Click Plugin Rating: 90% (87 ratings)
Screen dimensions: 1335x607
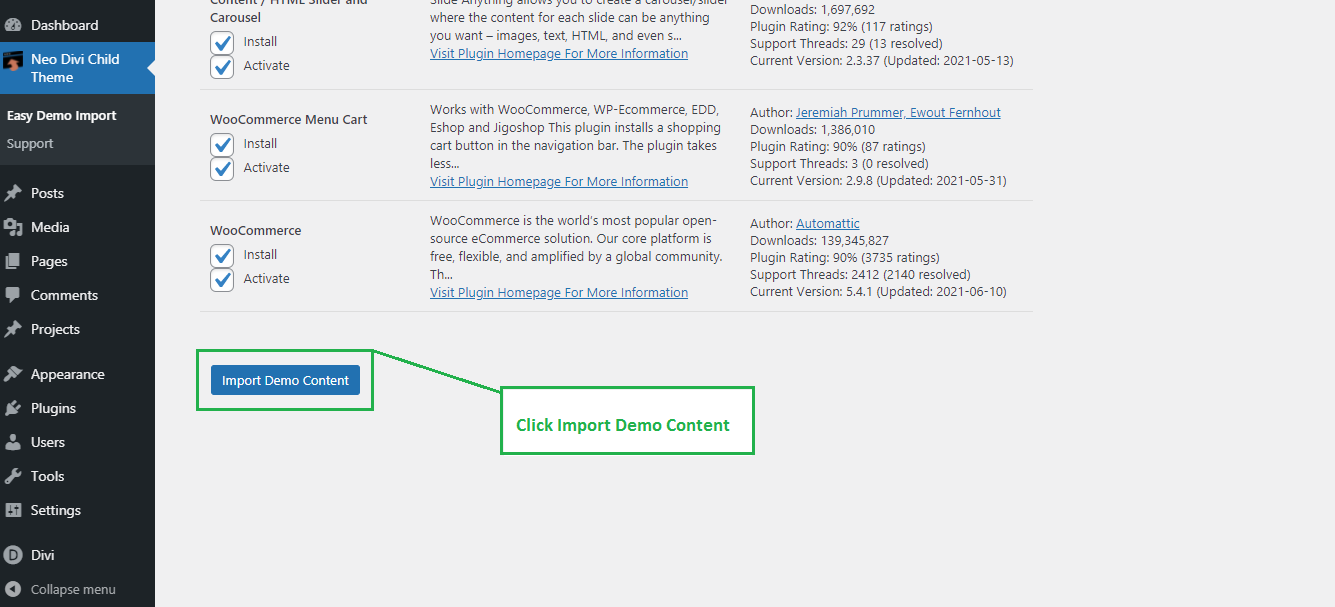click(838, 147)
